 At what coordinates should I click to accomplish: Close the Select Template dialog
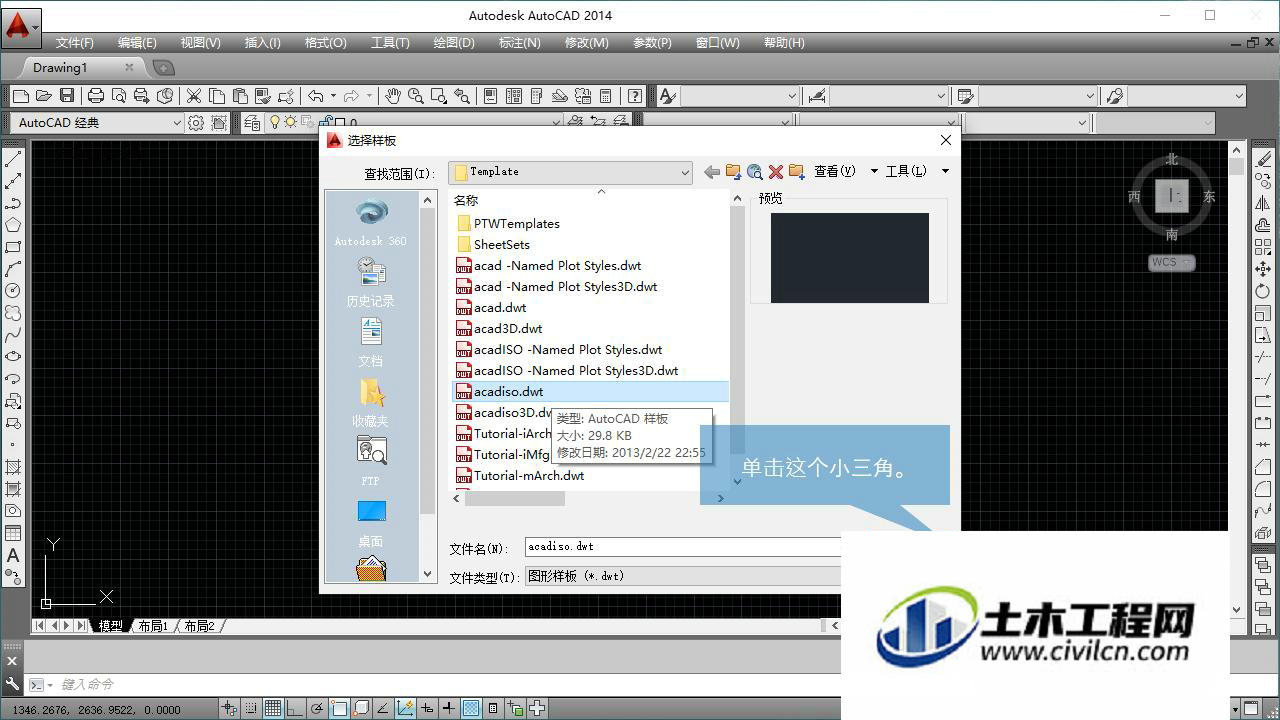[945, 141]
